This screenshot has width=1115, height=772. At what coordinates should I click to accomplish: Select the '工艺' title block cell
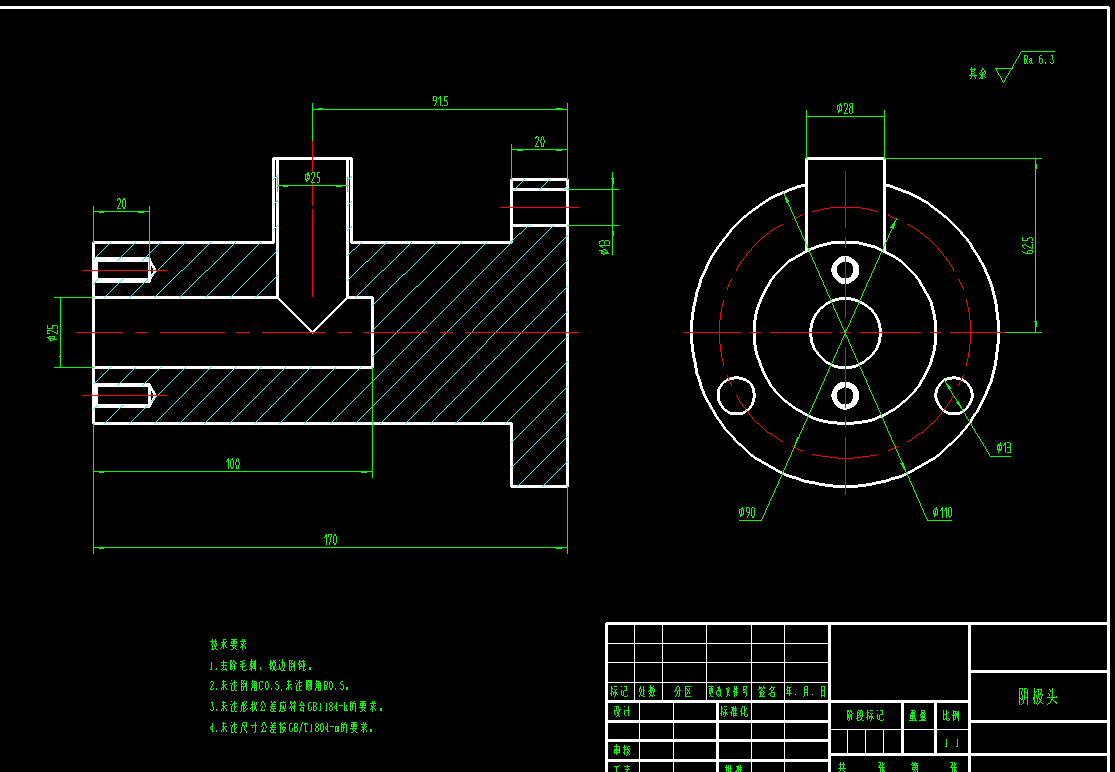pyautogui.click(x=622, y=767)
